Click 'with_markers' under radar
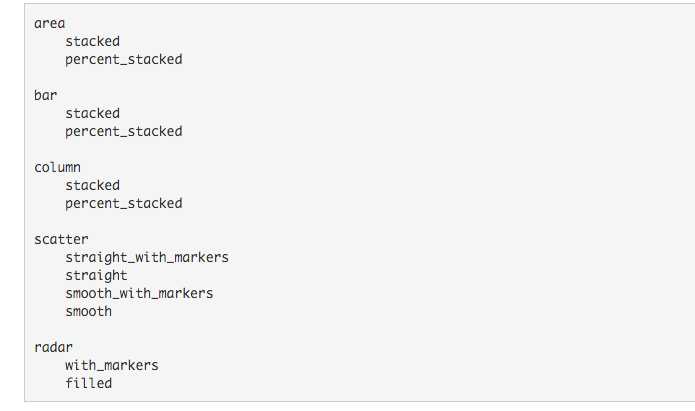 112,365
